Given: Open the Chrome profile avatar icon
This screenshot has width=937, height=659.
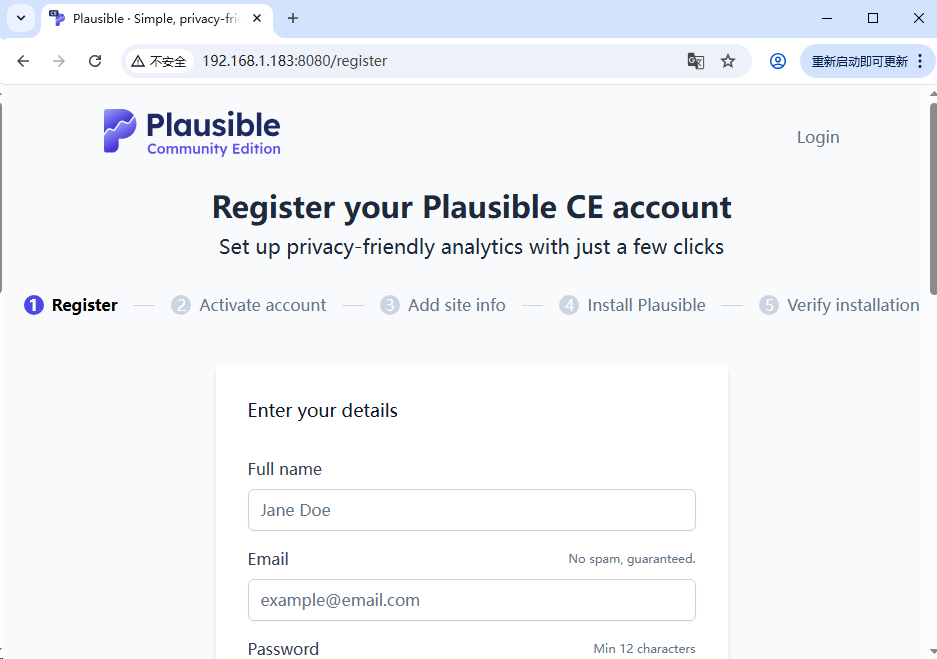Looking at the screenshot, I should click(x=777, y=61).
